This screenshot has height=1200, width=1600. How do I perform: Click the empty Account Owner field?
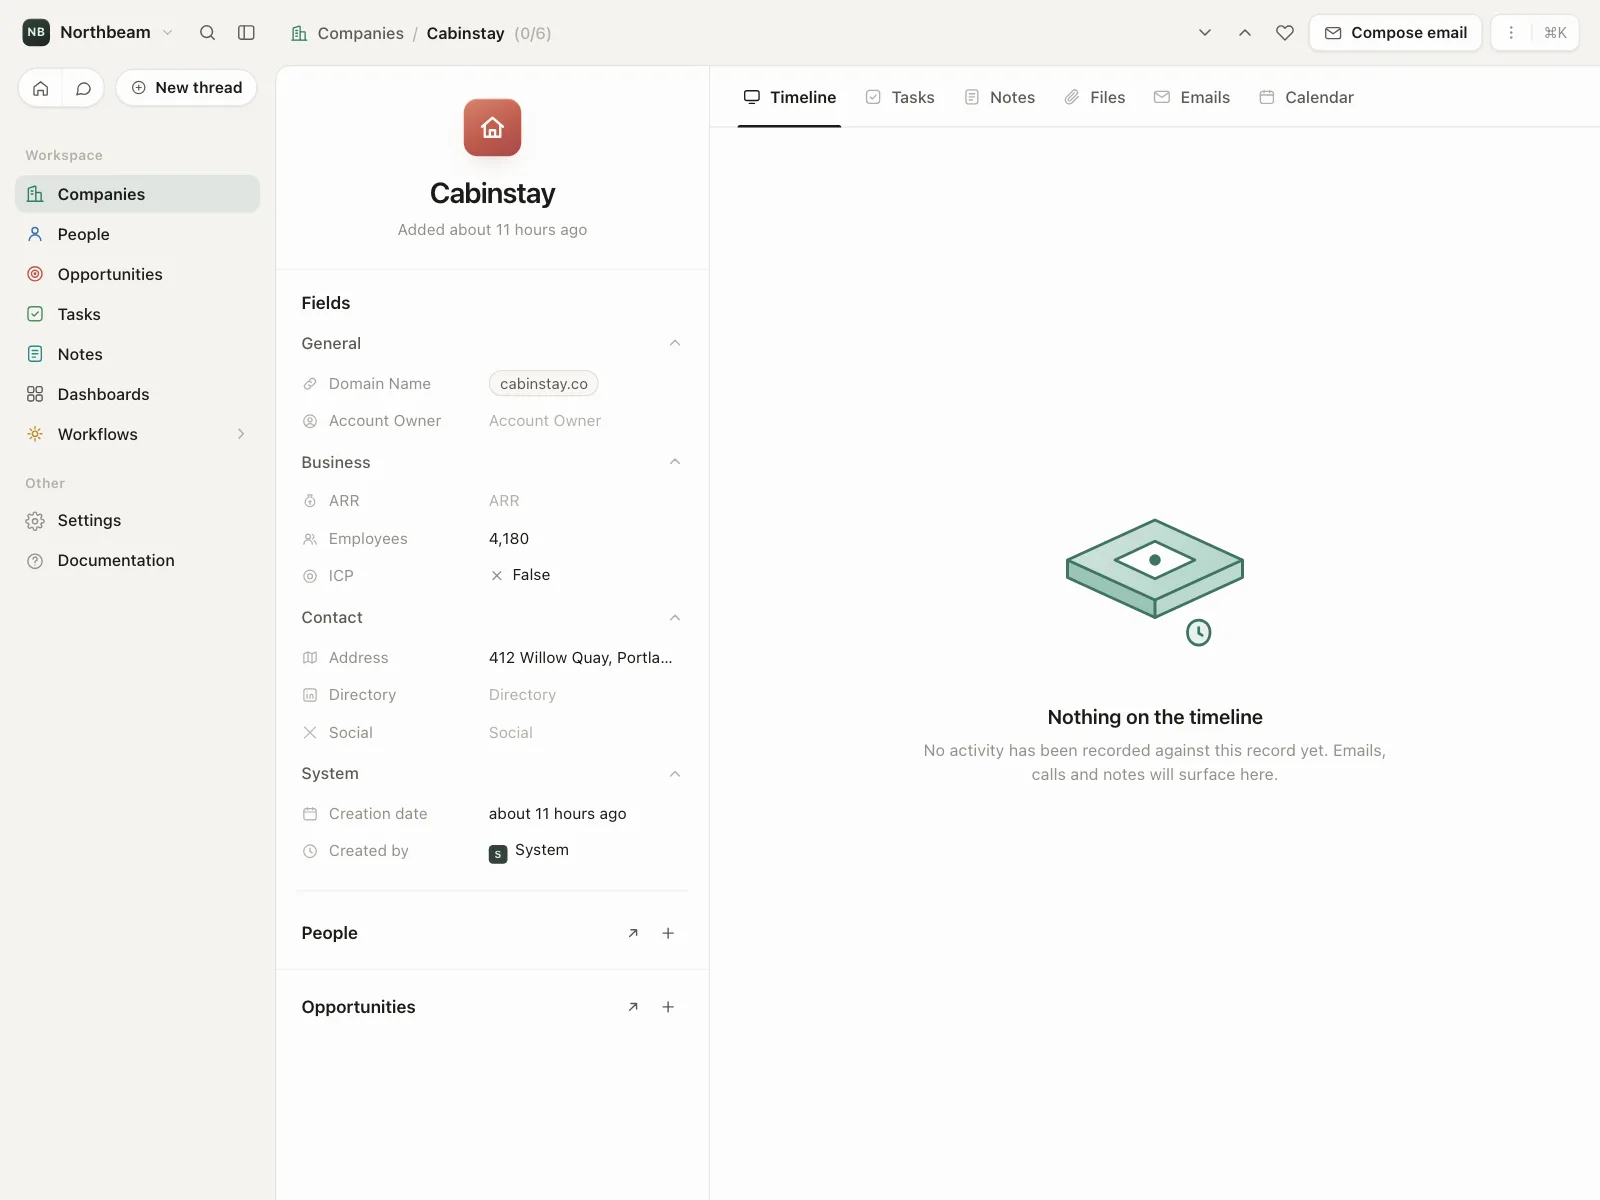pos(545,421)
